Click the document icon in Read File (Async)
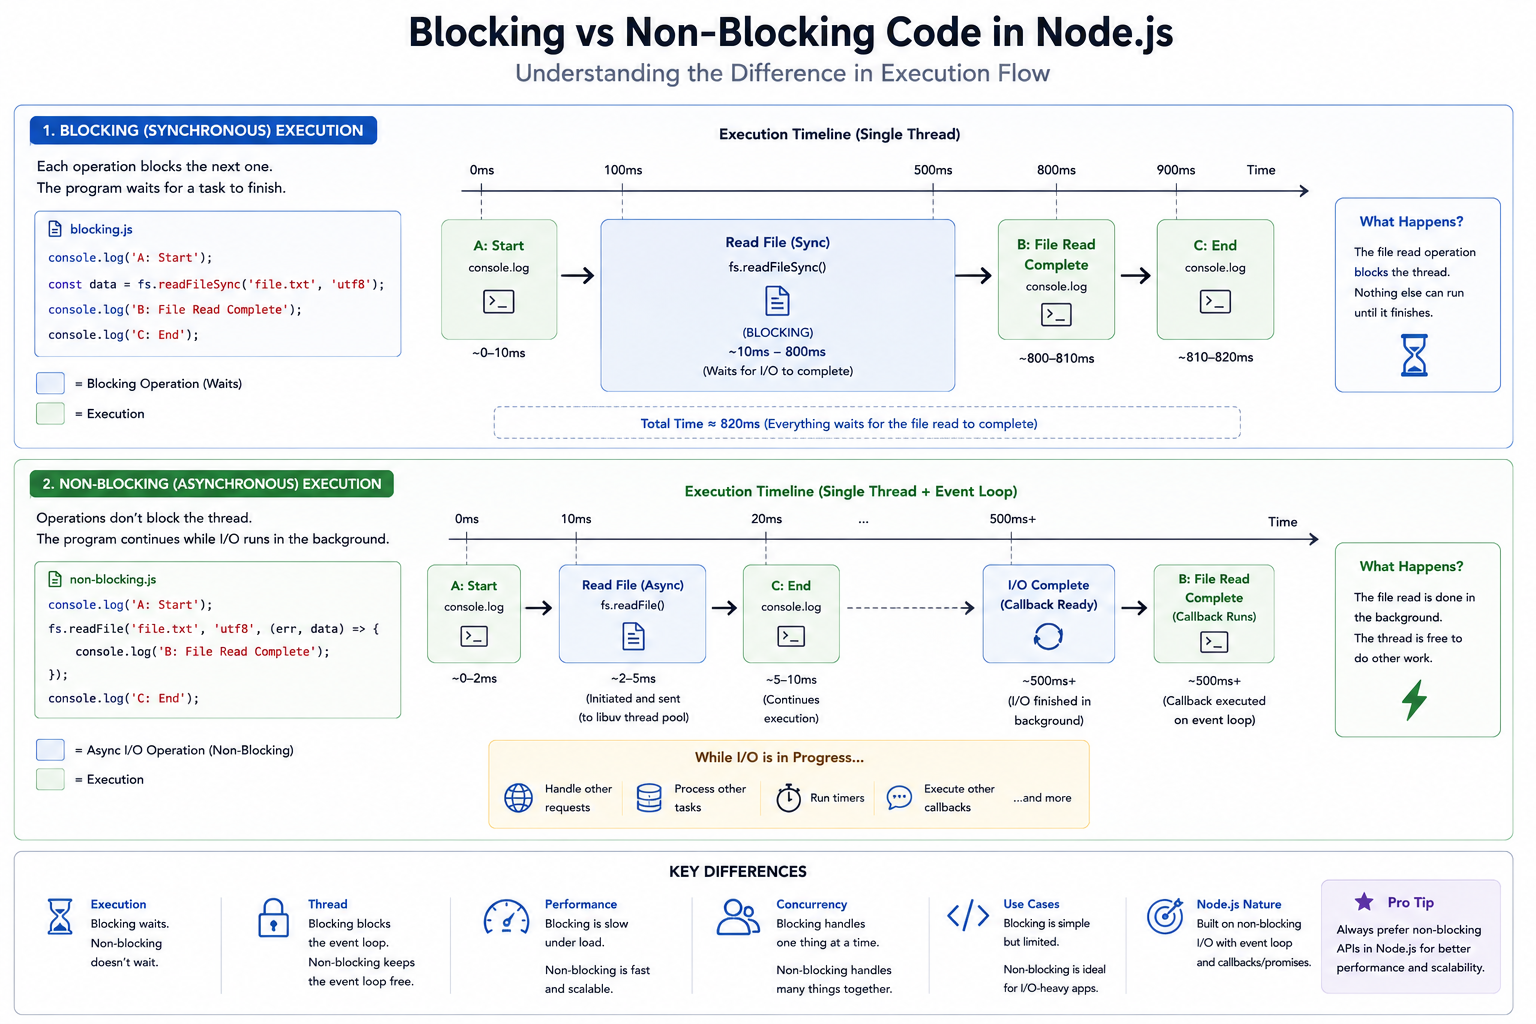Image resolution: width=1536 pixels, height=1024 pixels. (x=633, y=636)
